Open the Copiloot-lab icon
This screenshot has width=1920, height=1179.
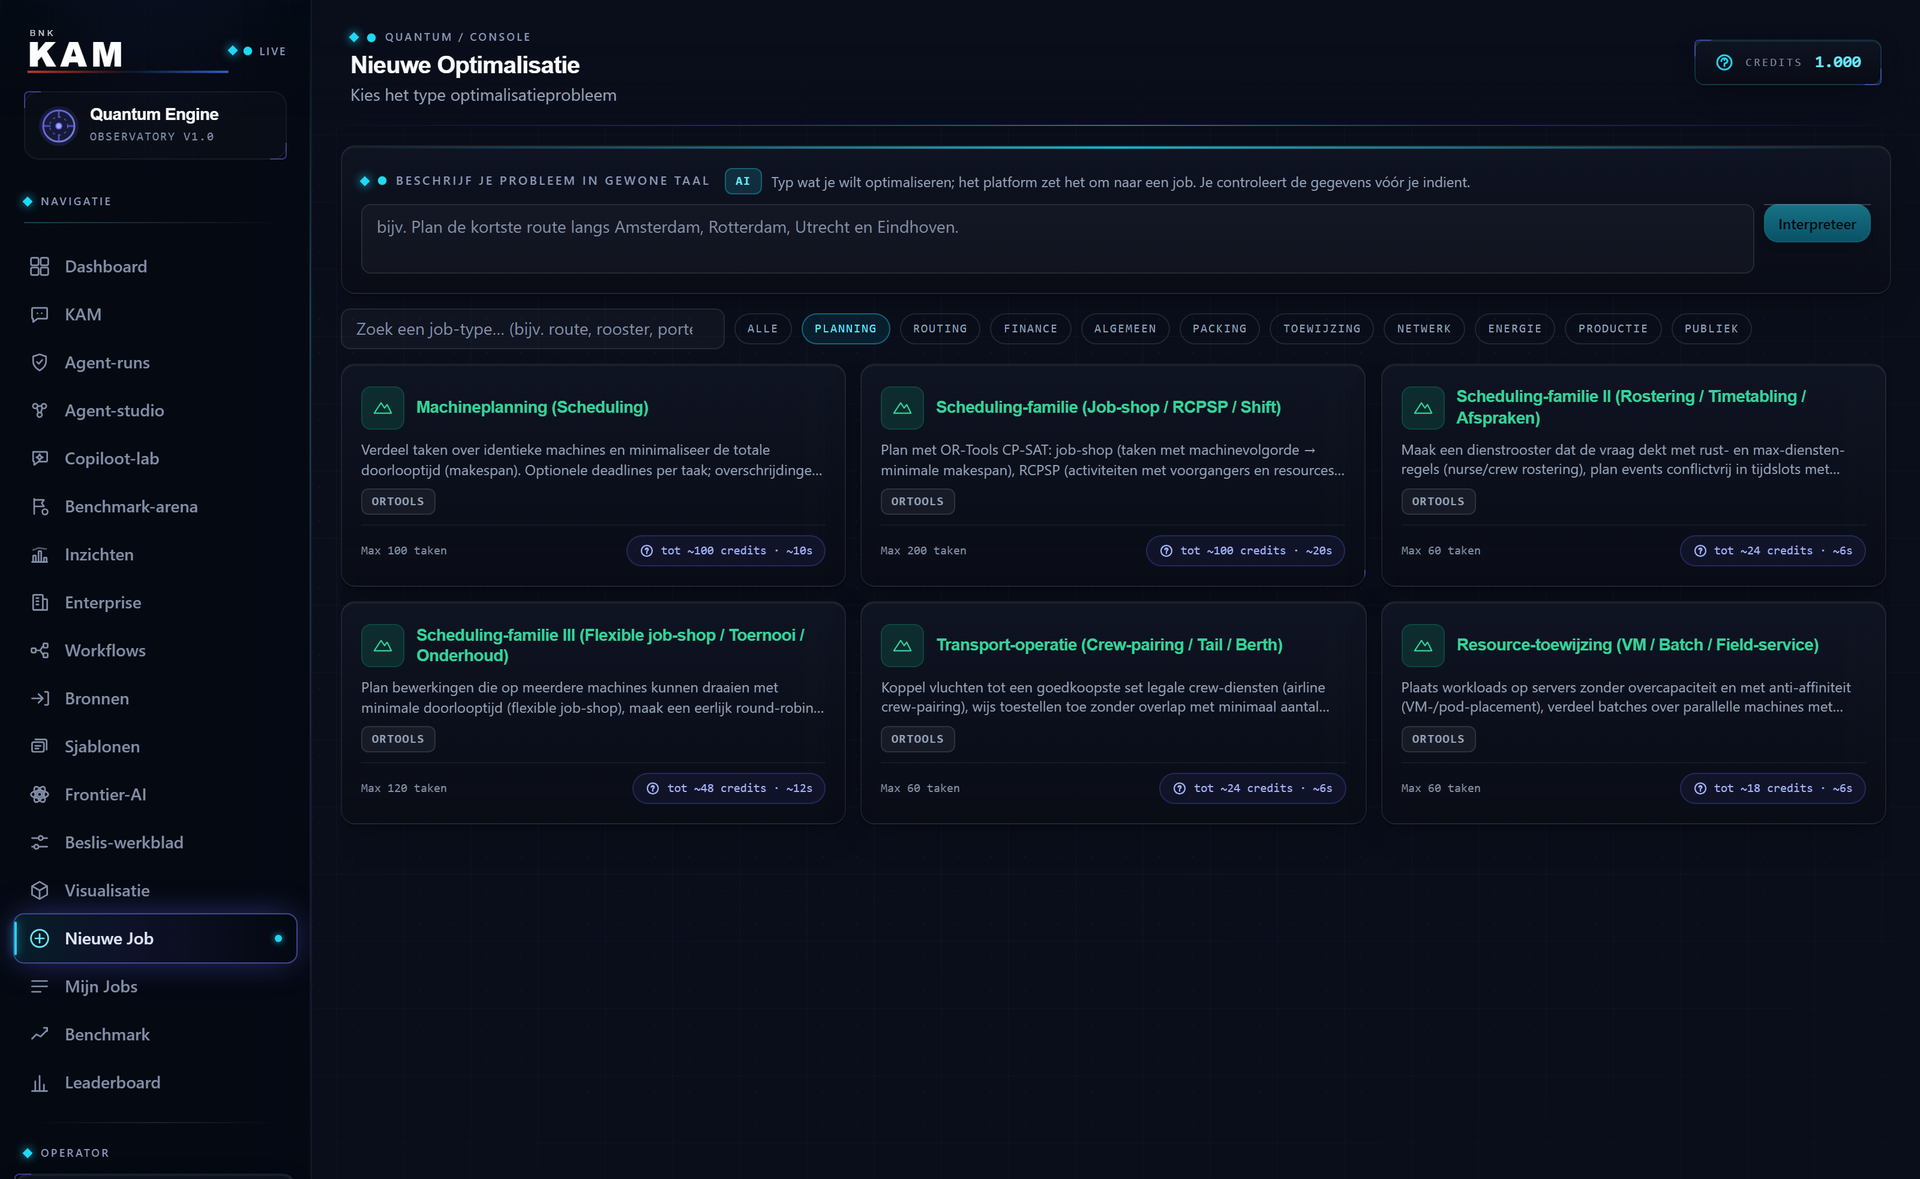[x=39, y=458]
